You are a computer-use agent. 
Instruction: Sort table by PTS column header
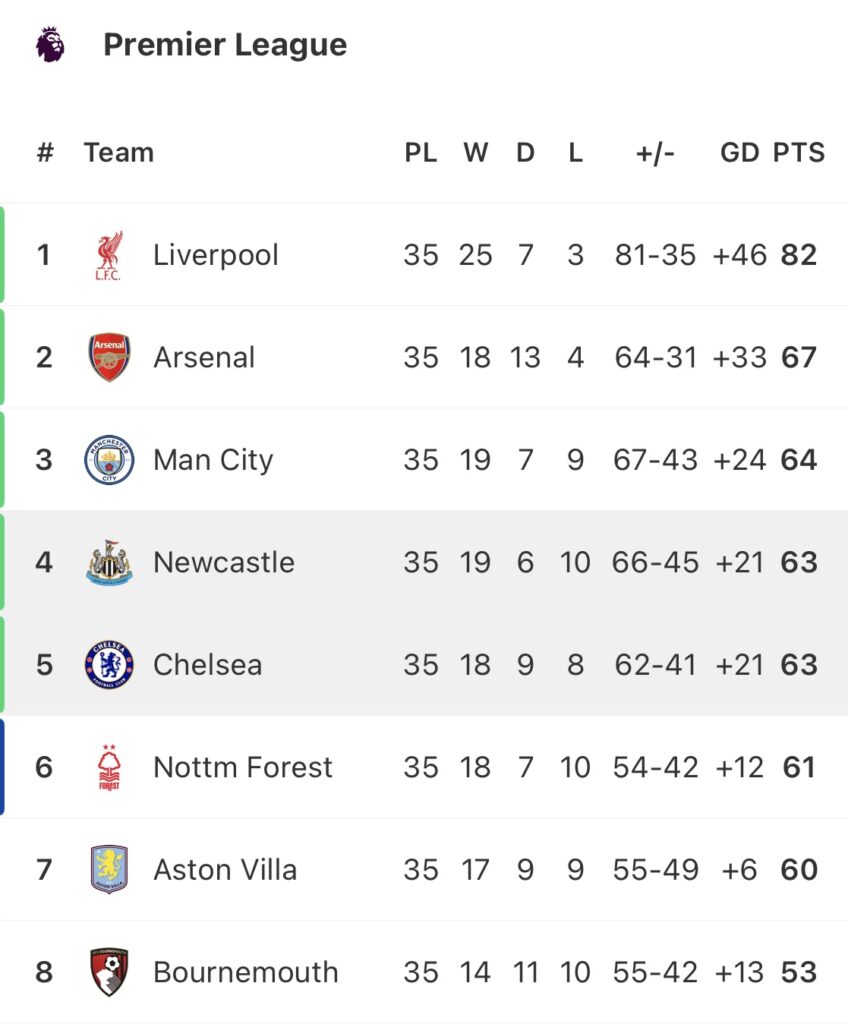[x=798, y=153]
